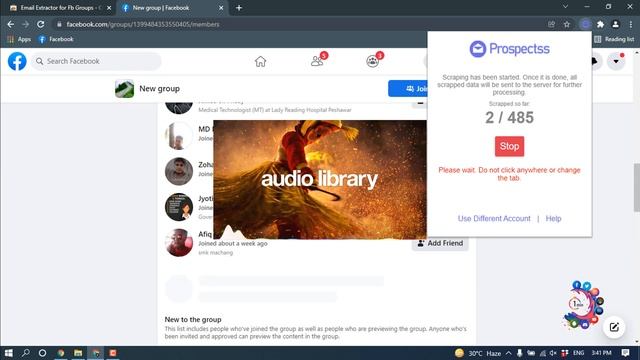Open the Groups icon in the Facebook navbar
Image resolution: width=640 pixels, height=360 pixels.
pyautogui.click(x=373, y=61)
